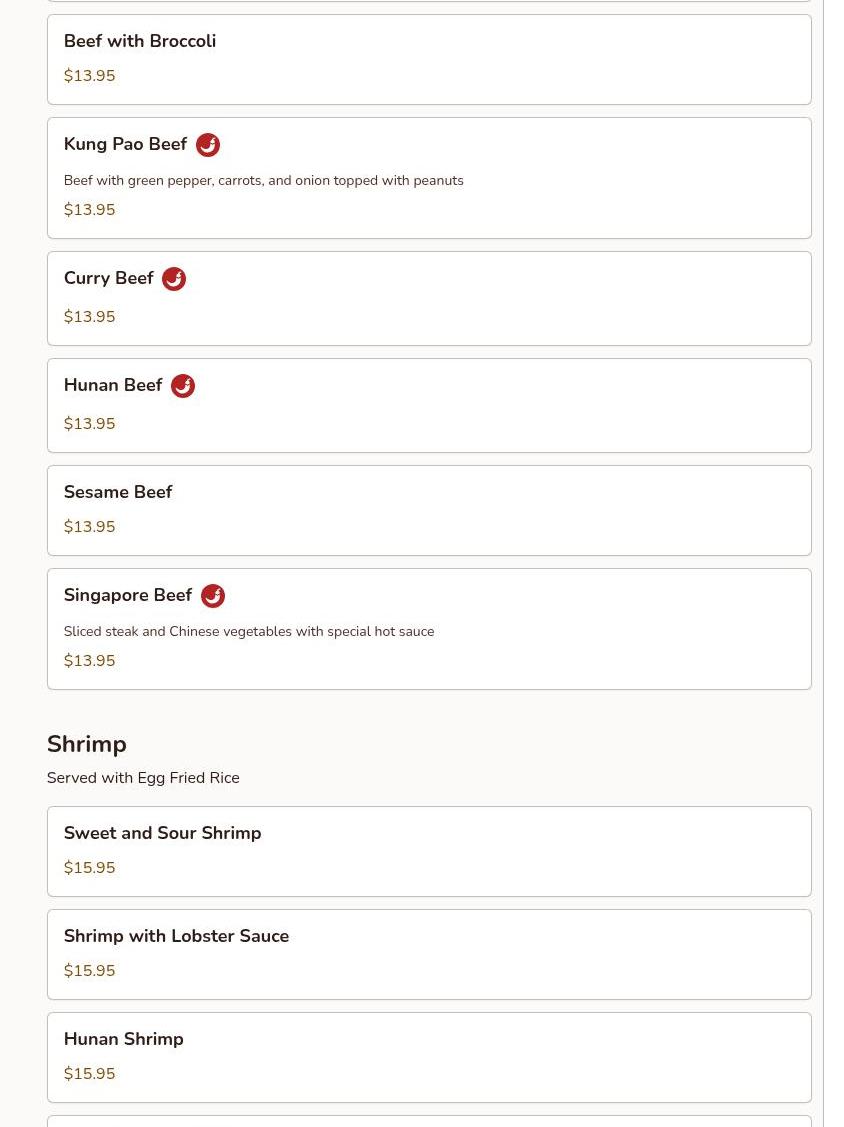The height and width of the screenshot is (1127, 844).
Task: Click the spicy pepper icon beside Hunan Beef
Action: (x=183, y=386)
